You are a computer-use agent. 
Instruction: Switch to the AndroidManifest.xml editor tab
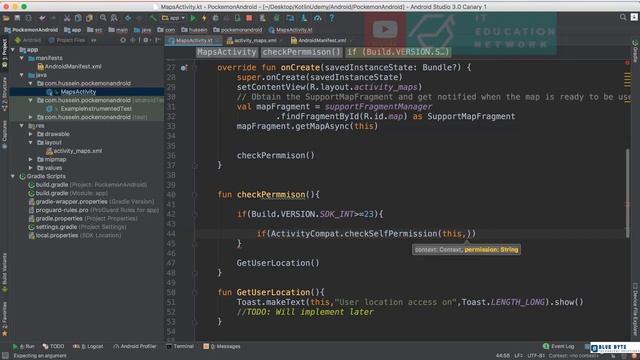pos(321,40)
